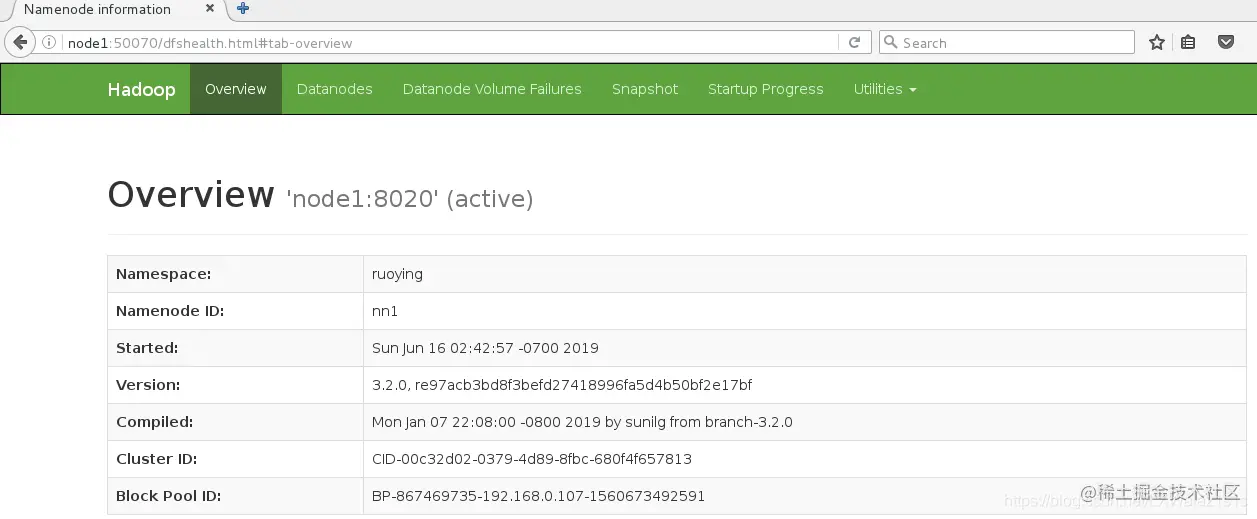
Task: Switch to the Snapshot tab
Action: (x=645, y=89)
